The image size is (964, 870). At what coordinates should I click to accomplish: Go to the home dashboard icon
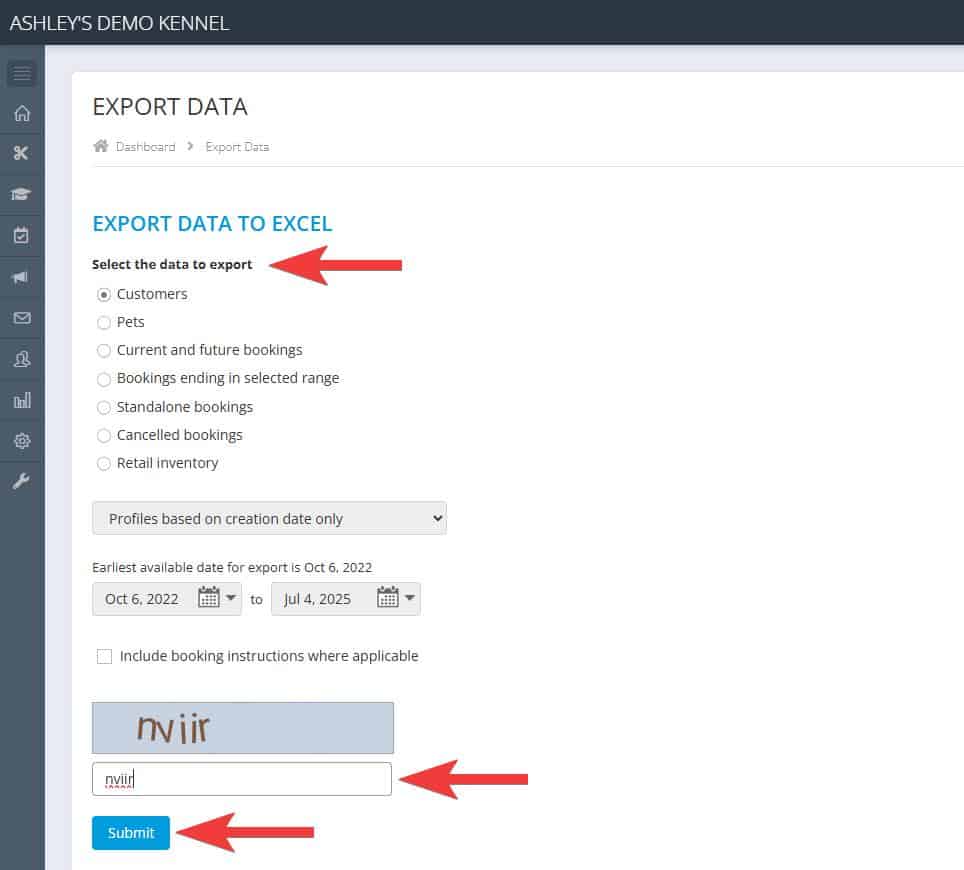point(22,113)
